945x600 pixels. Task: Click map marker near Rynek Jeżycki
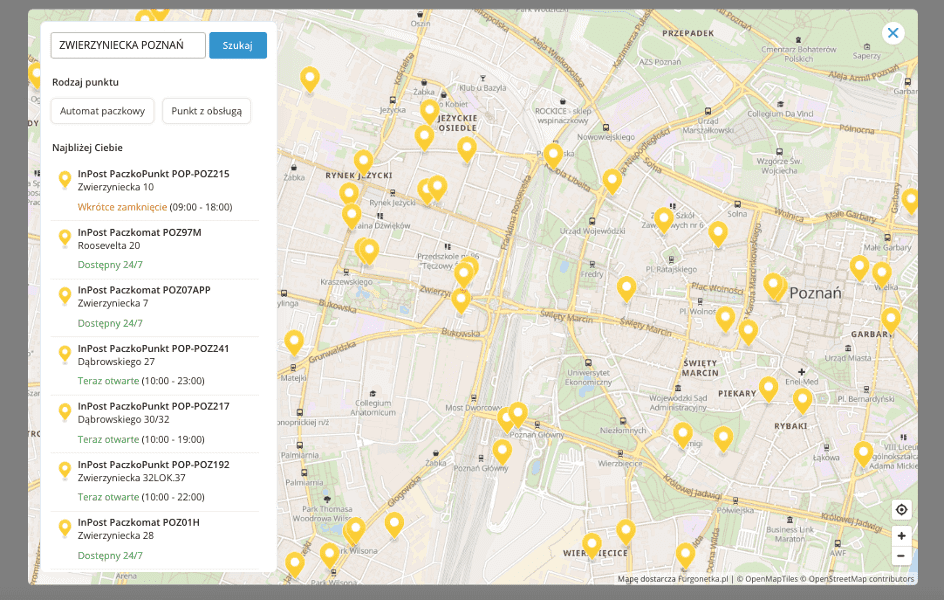(363, 161)
